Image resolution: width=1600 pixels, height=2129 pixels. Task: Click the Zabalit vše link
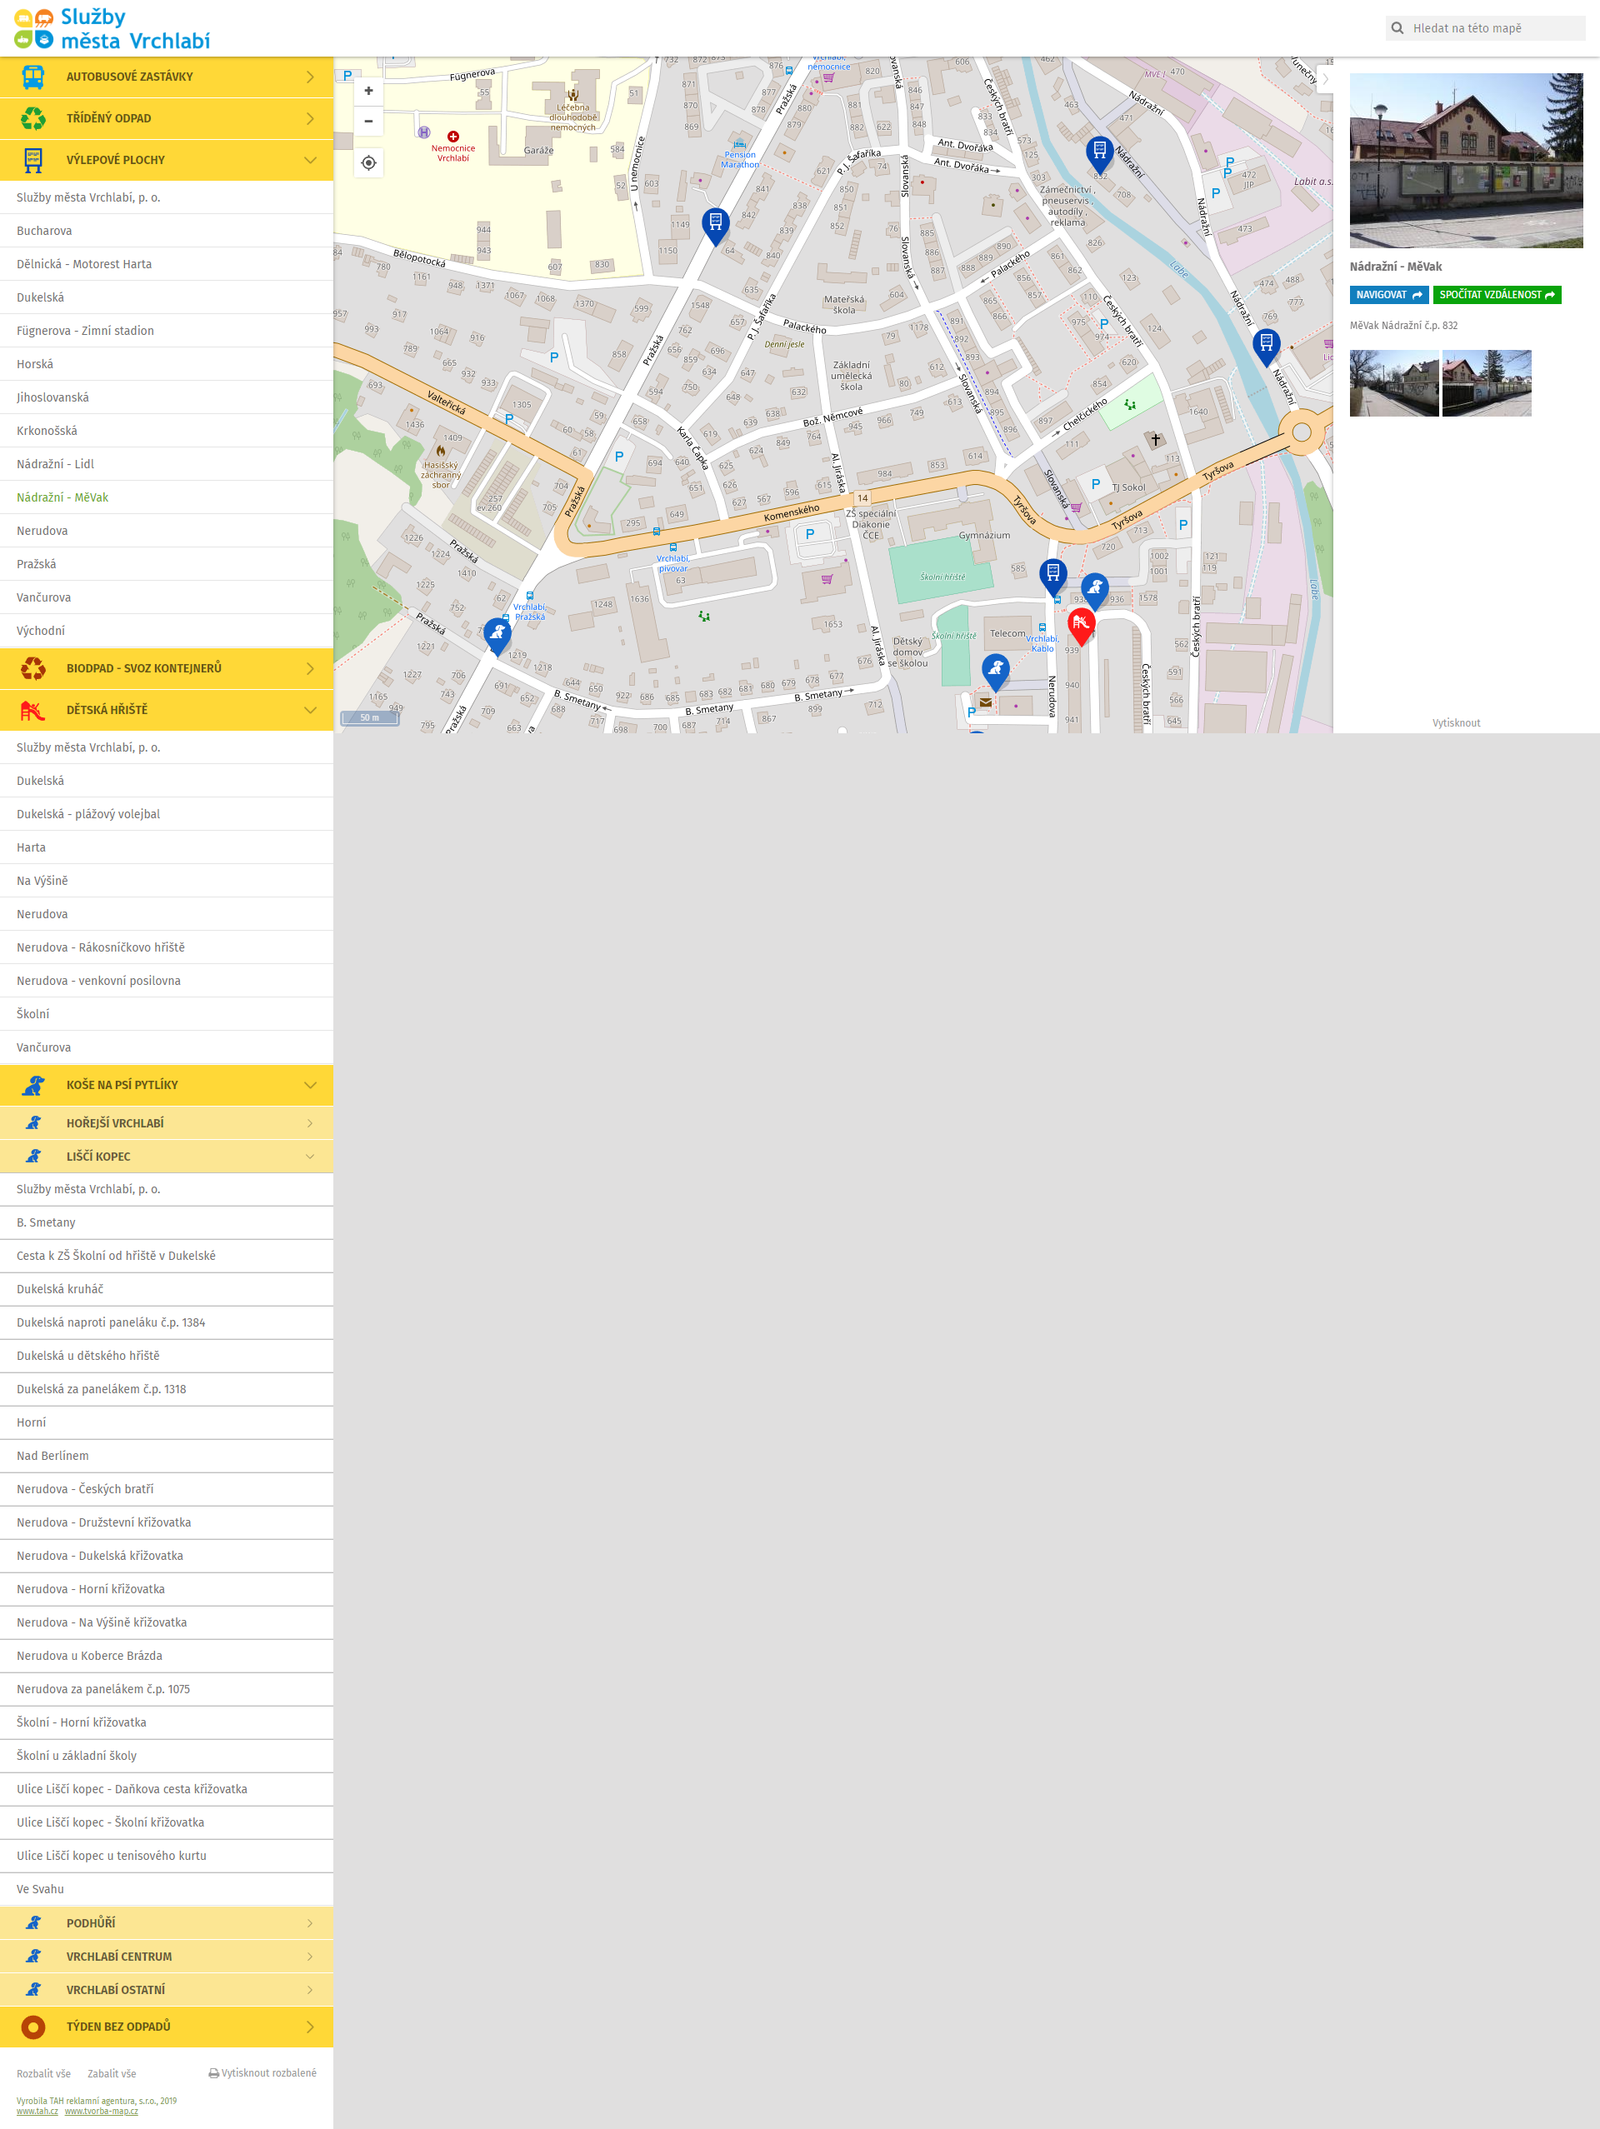click(112, 2074)
